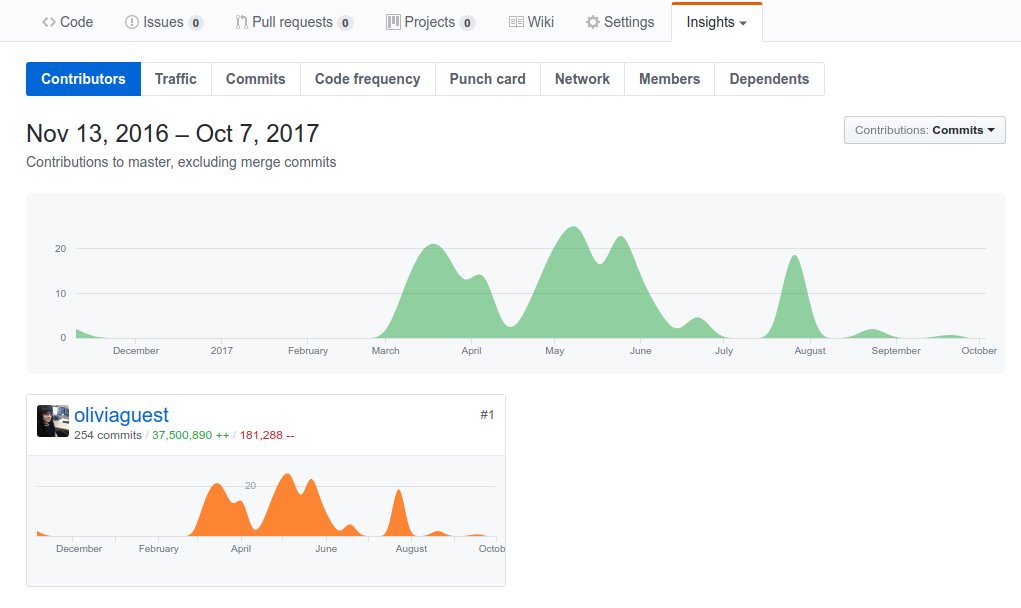Open the Wiki tab
The image size is (1021, 608).
[531, 22]
